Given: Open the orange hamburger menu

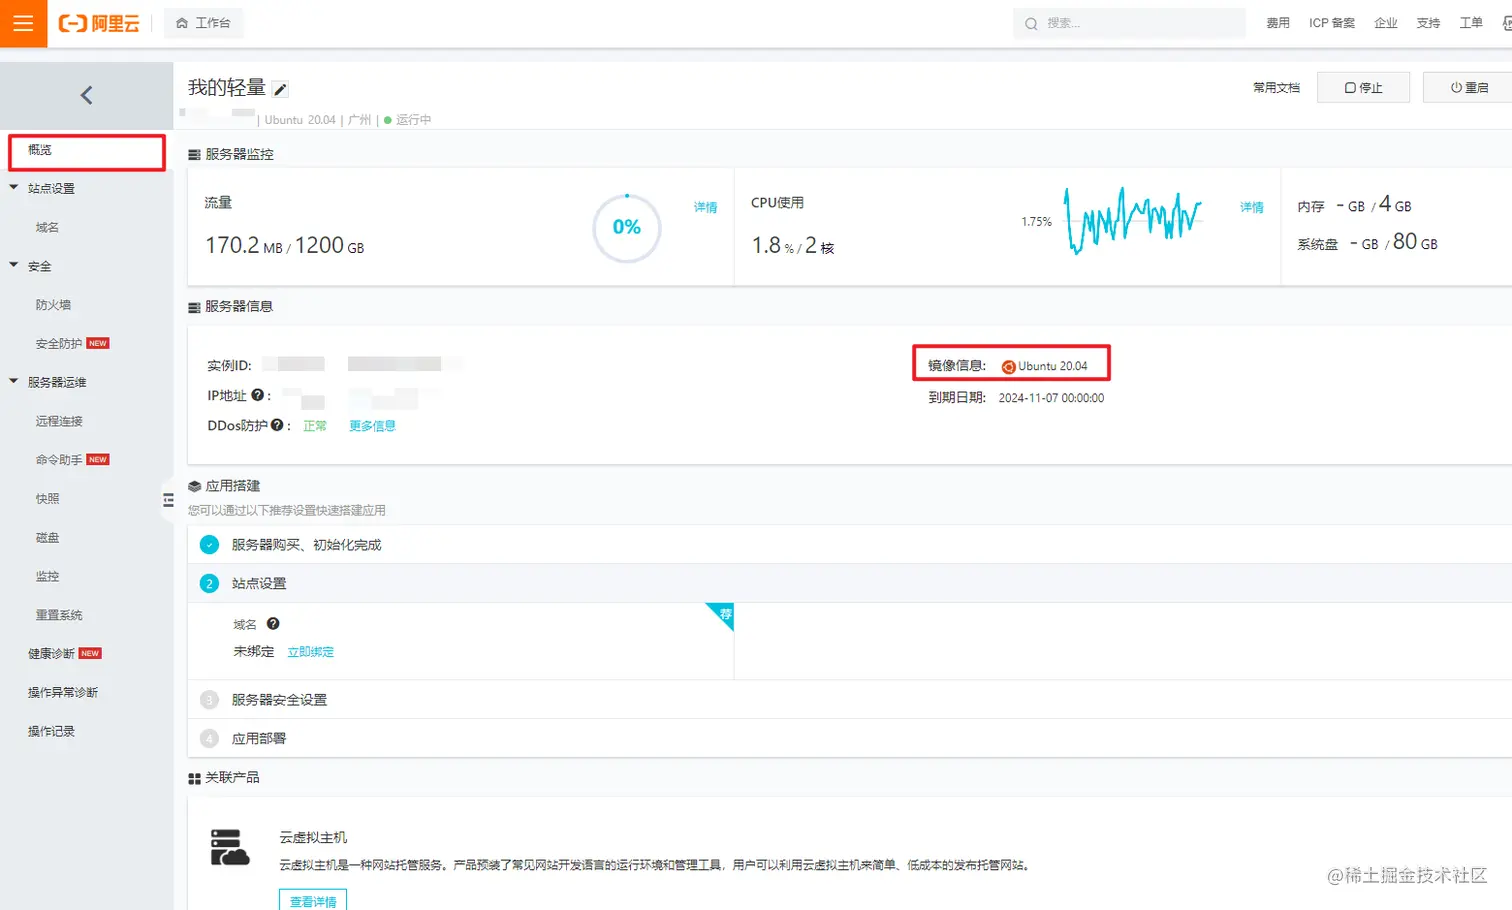Looking at the screenshot, I should click(23, 23).
